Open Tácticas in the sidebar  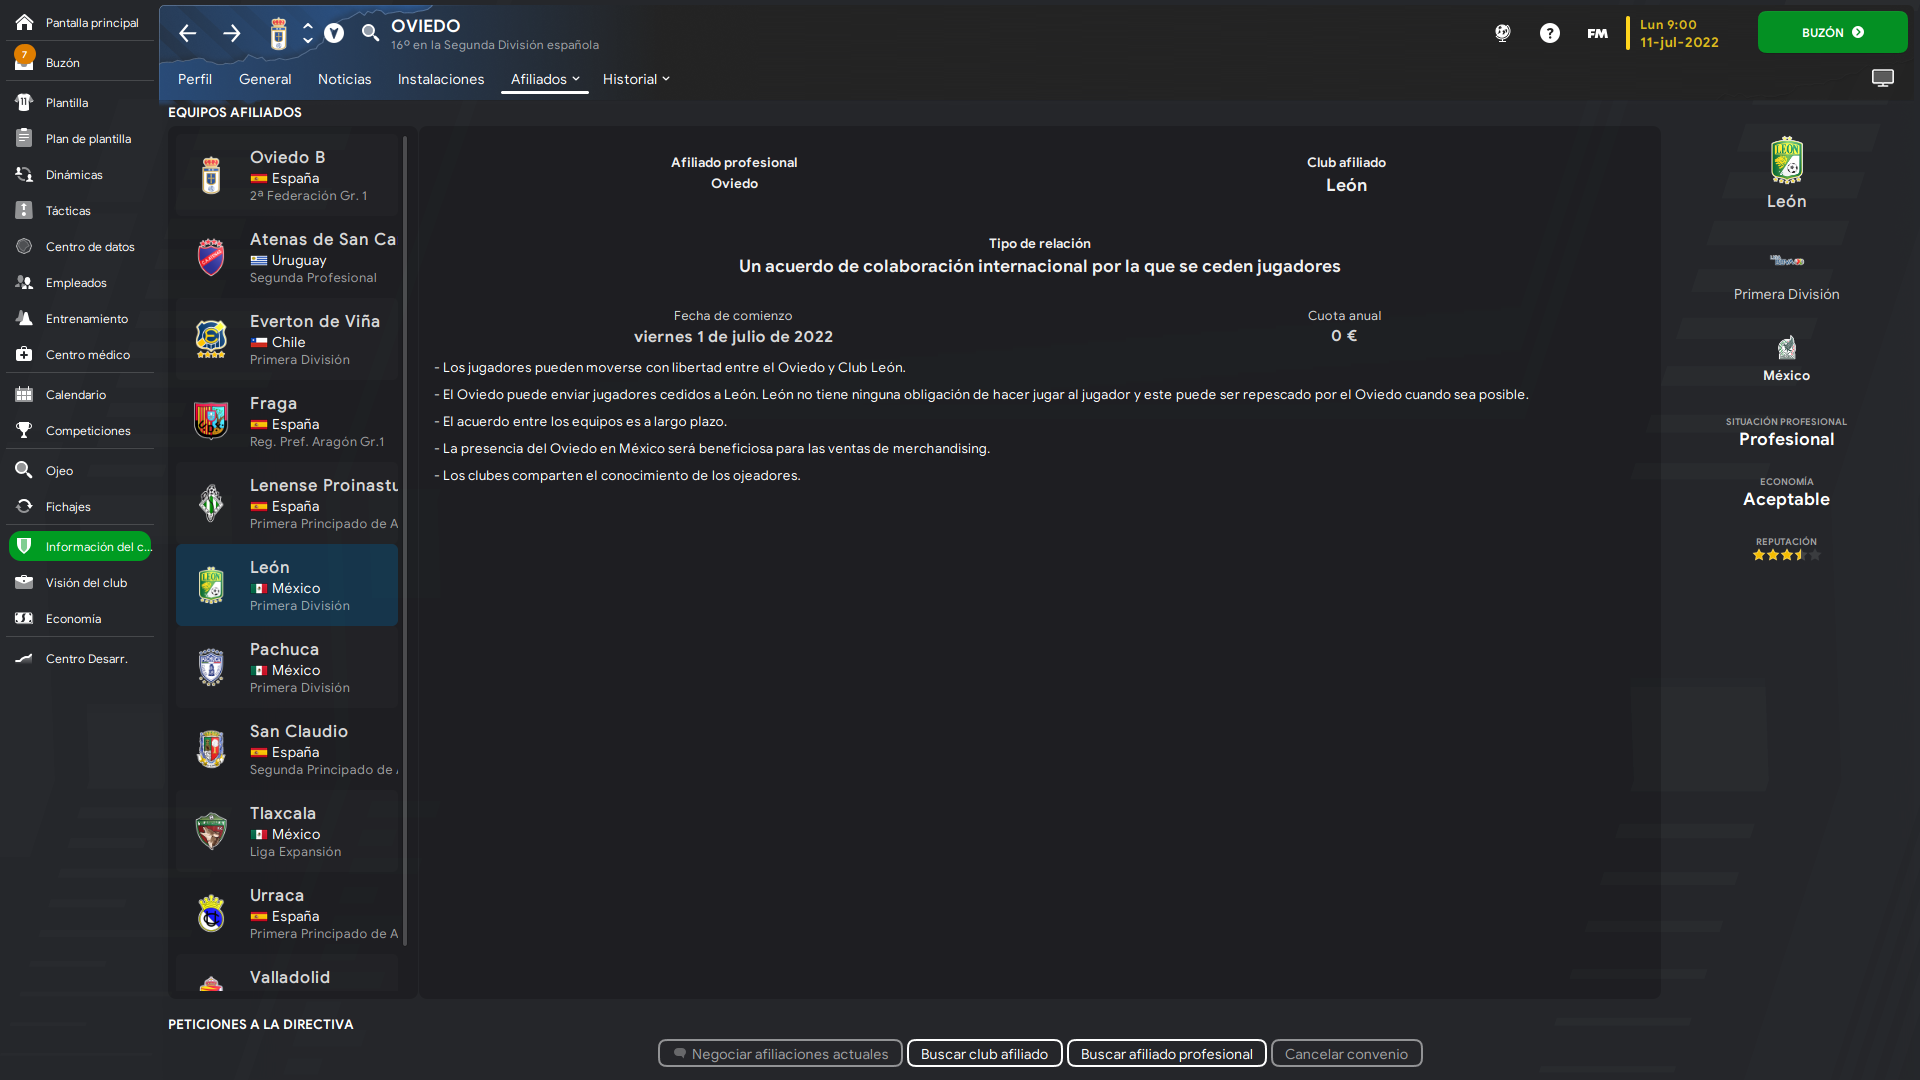(68, 211)
